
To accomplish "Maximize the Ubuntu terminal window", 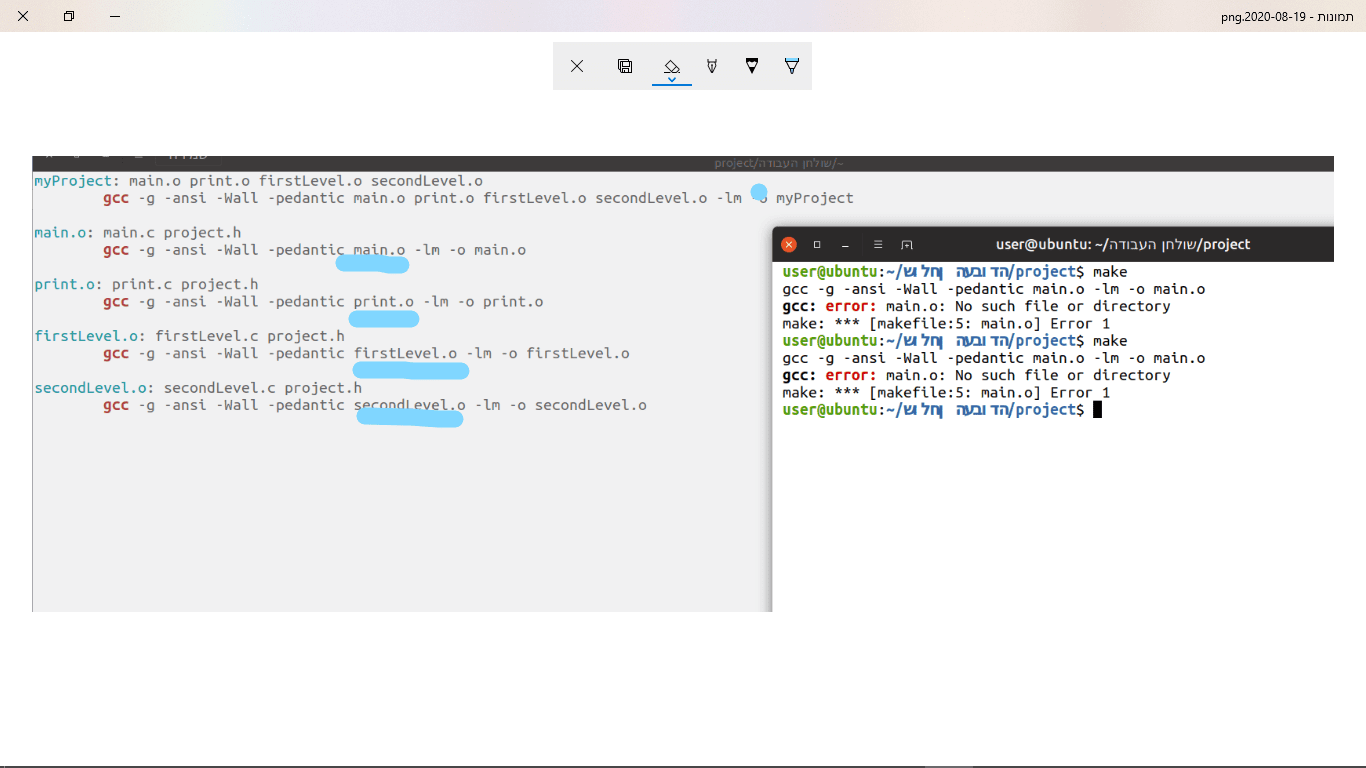I will pyautogui.click(x=817, y=244).
